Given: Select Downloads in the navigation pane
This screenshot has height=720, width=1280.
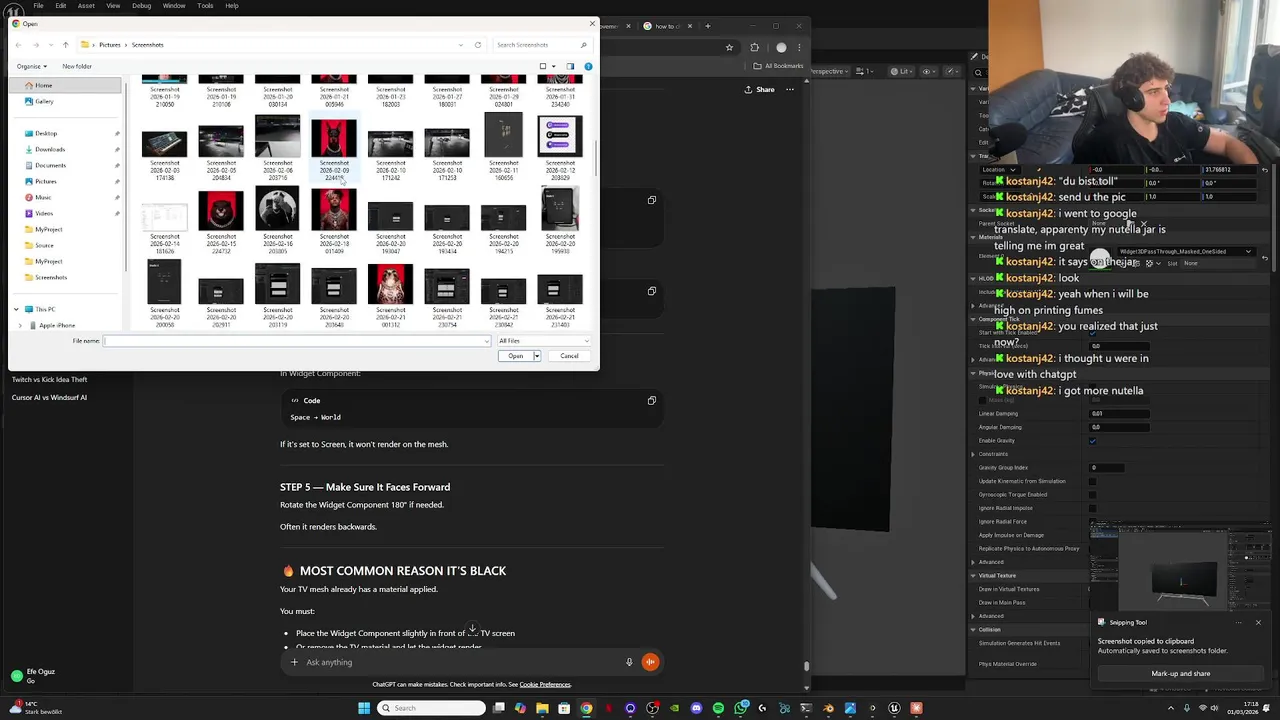Looking at the screenshot, I should pyautogui.click(x=50, y=149).
